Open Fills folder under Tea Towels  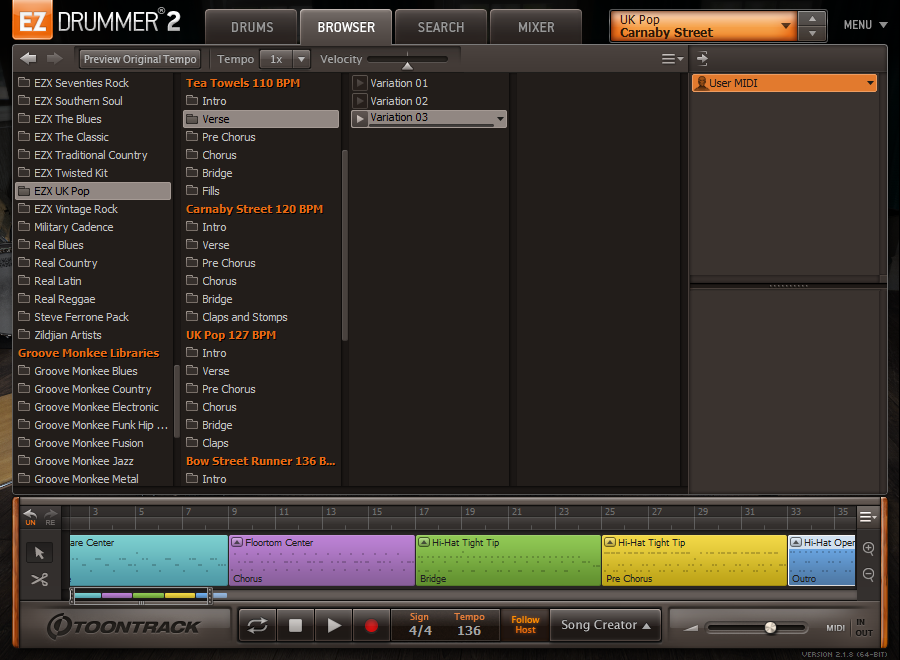[x=261, y=191]
